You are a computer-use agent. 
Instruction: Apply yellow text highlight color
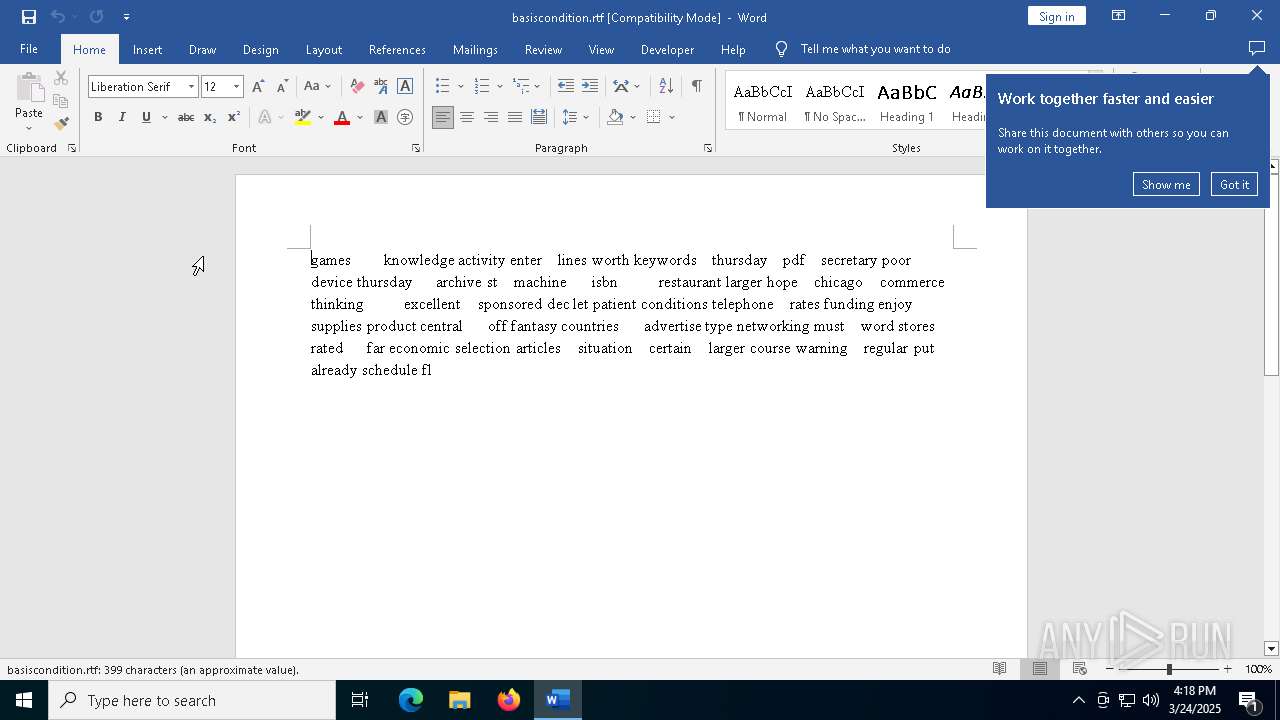[x=303, y=118]
